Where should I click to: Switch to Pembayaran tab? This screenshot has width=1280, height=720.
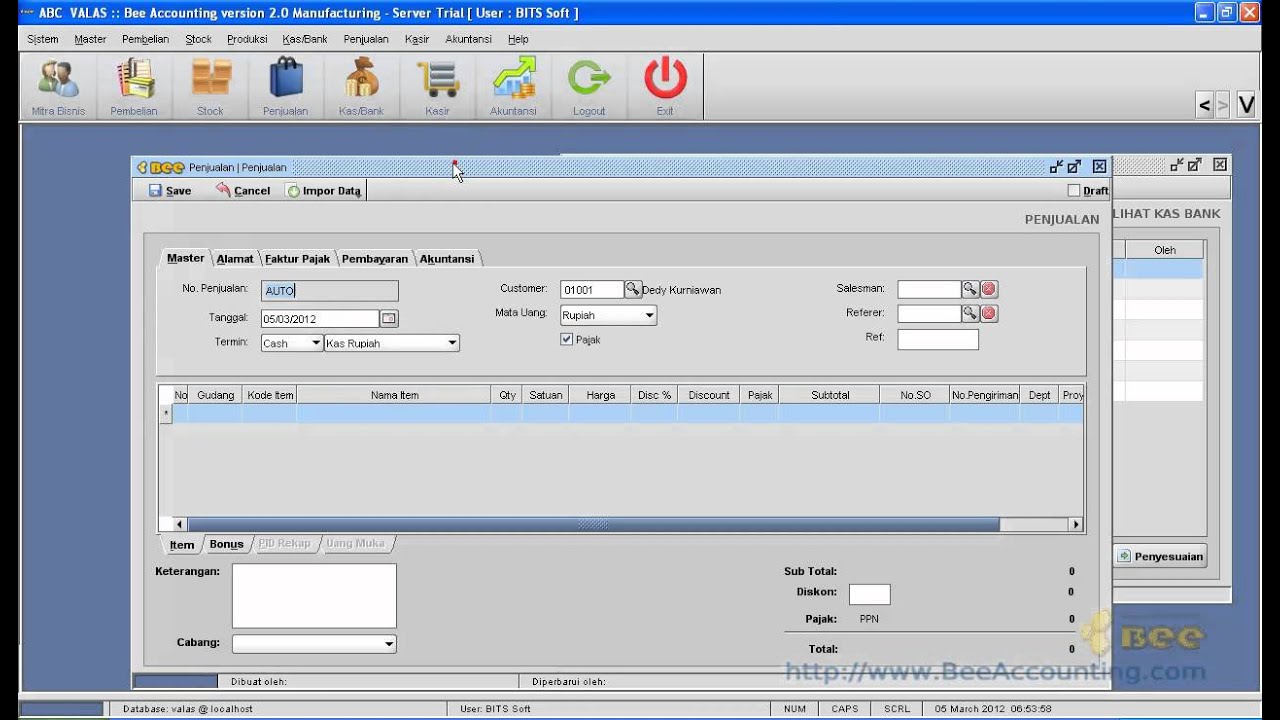(x=375, y=259)
